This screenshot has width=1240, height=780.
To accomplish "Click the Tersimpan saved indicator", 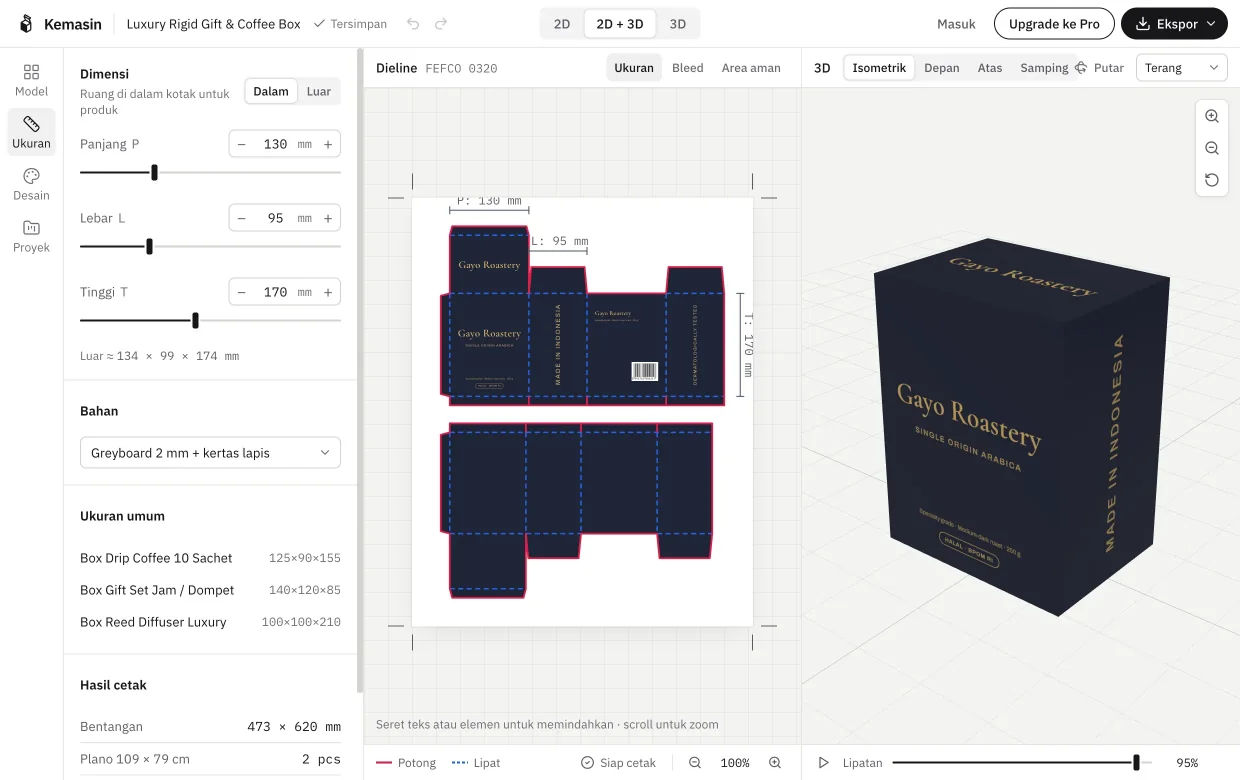I will [x=350, y=24].
